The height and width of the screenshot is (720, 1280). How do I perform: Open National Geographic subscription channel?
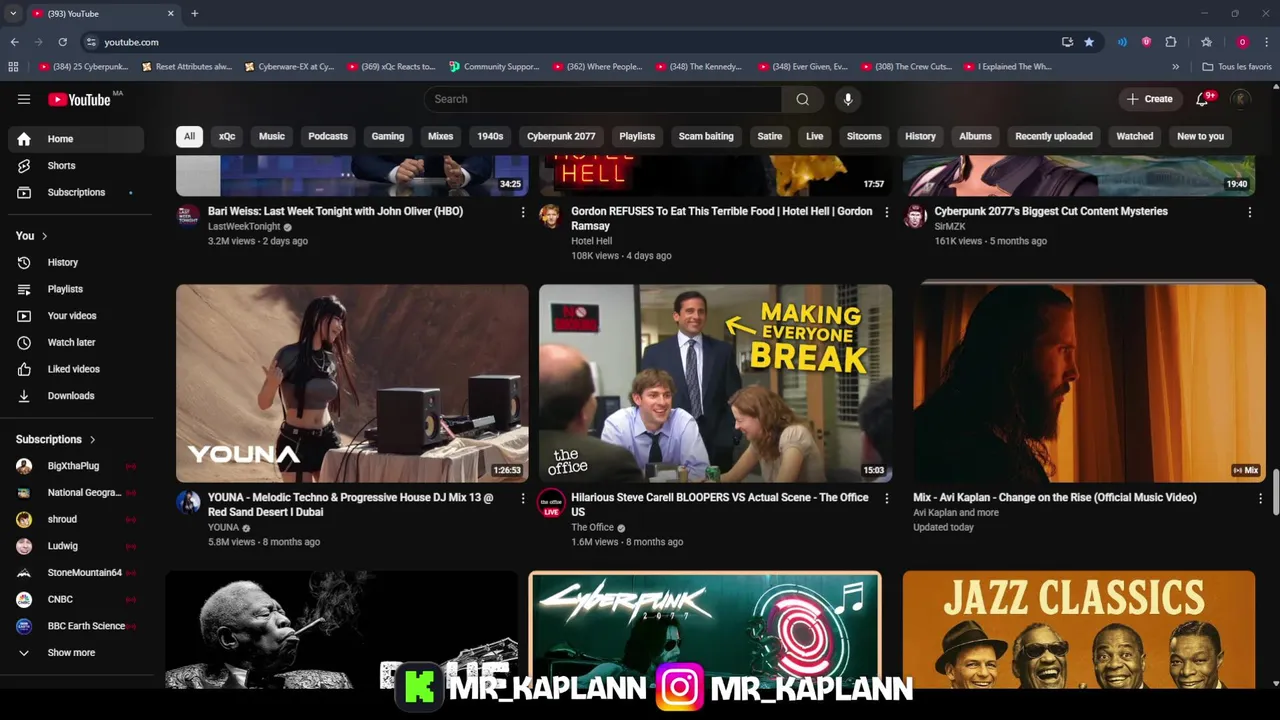(x=76, y=493)
